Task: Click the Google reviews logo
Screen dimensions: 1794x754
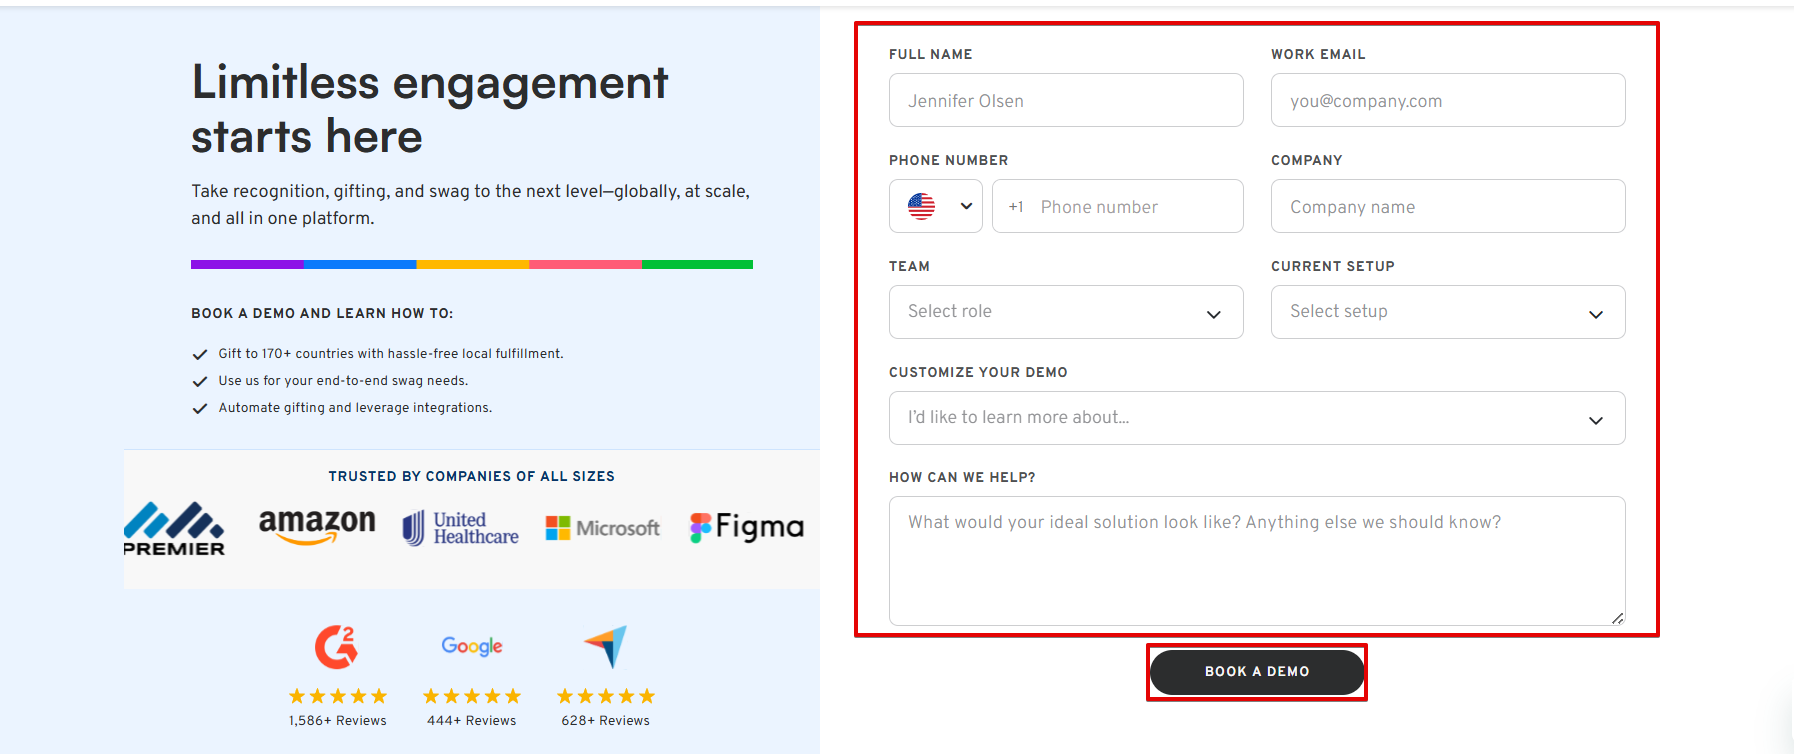Action: point(472,646)
